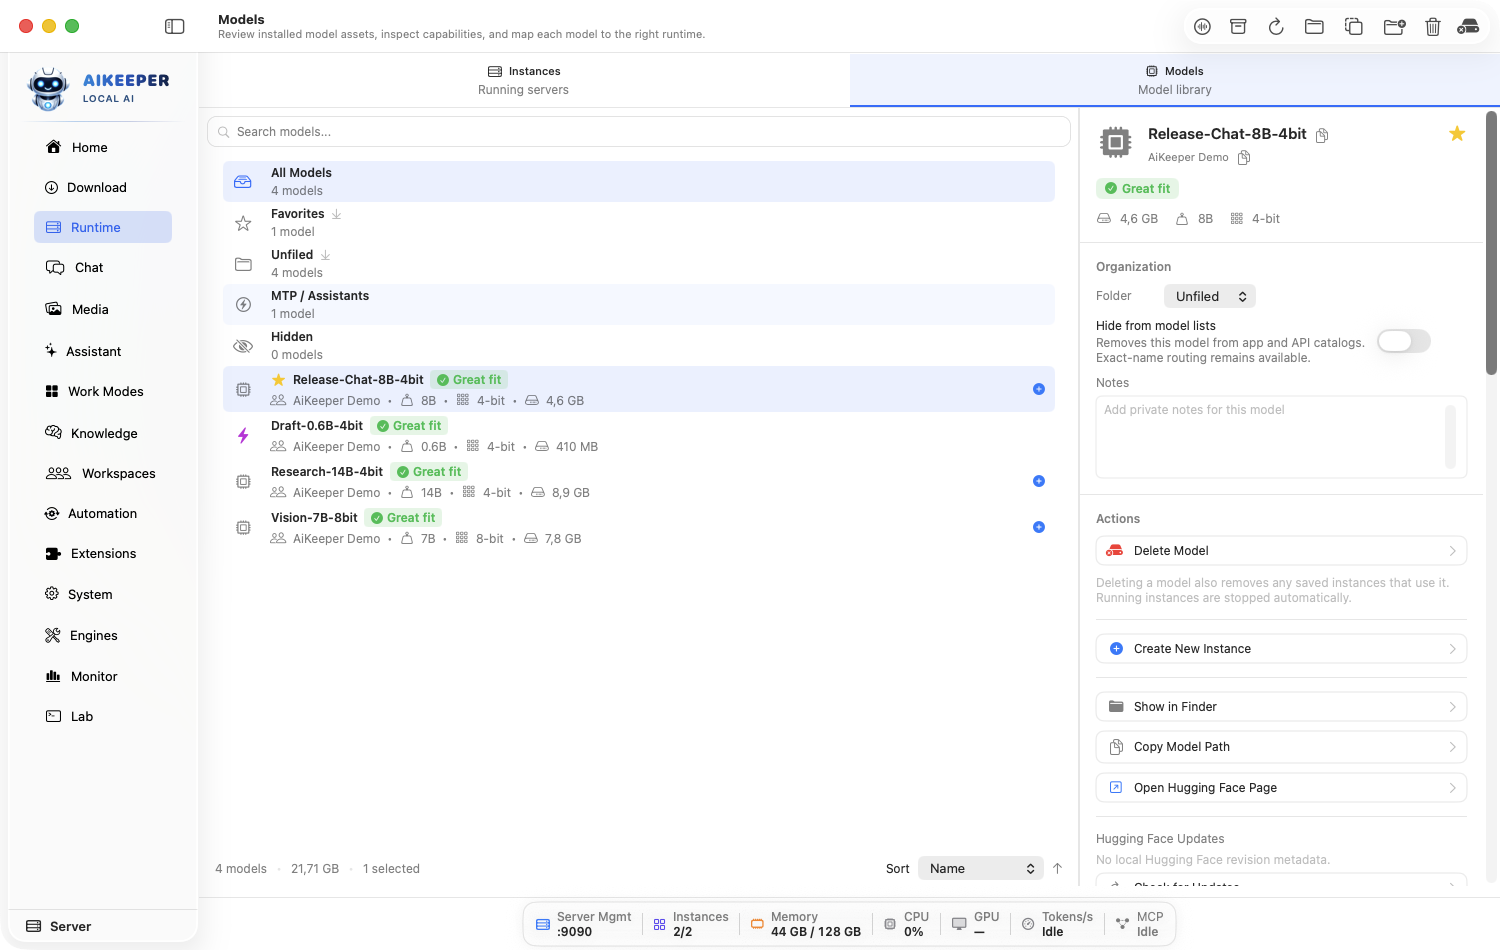The image size is (1500, 950).
Task: Select the Favorites category
Action: 639,223
